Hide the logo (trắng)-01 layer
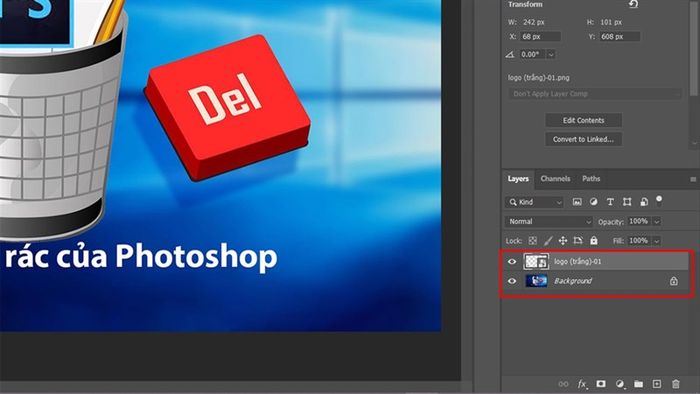 [512, 262]
